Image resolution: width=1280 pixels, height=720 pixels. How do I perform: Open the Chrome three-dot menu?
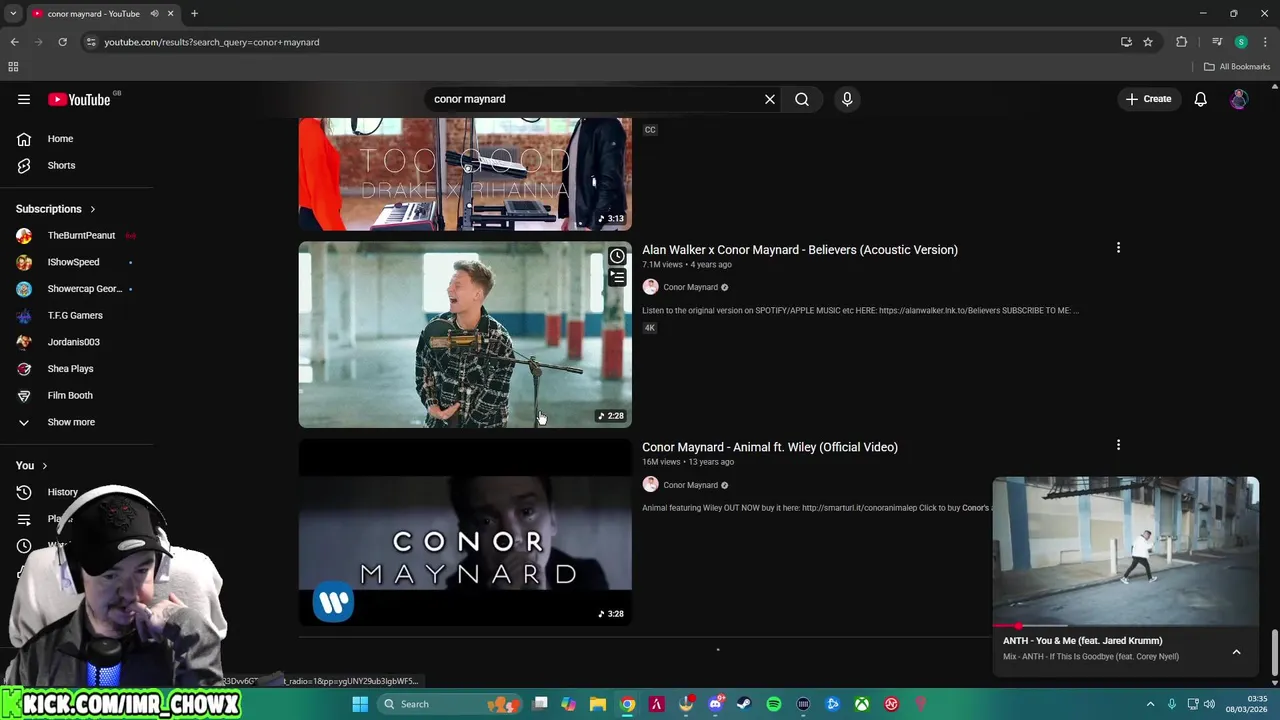point(1265,42)
